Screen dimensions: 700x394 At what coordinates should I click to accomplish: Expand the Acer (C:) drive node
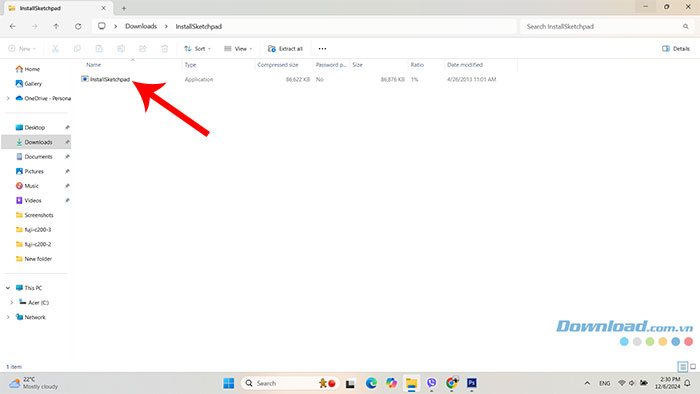pos(12,303)
